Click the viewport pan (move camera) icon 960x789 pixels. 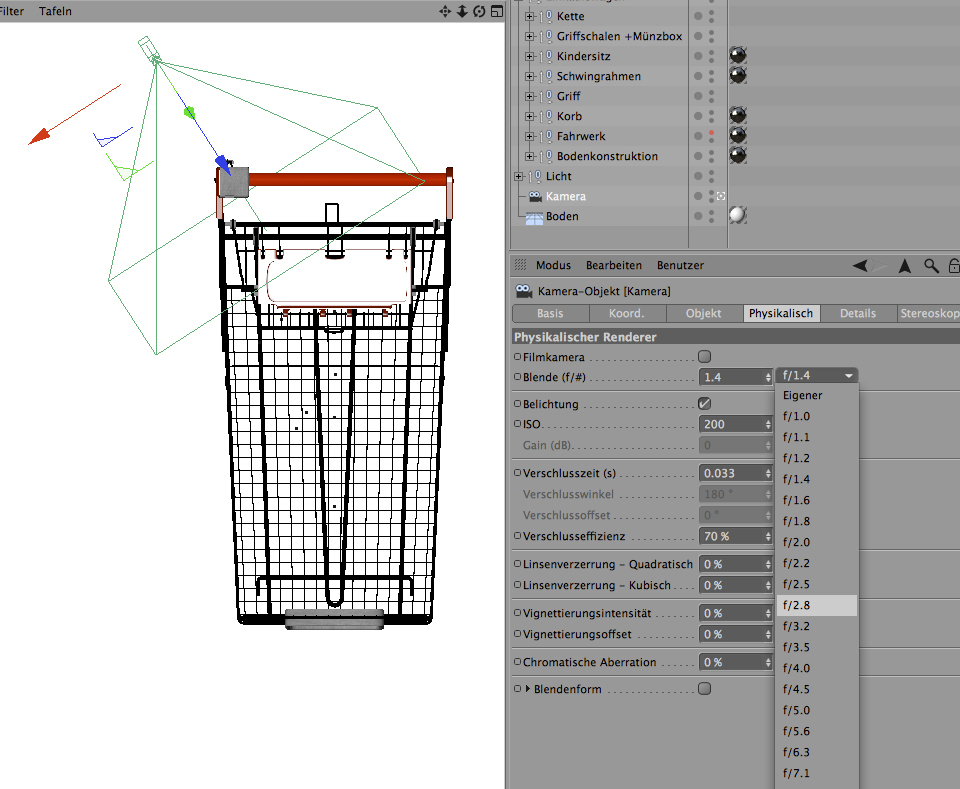[x=445, y=11]
